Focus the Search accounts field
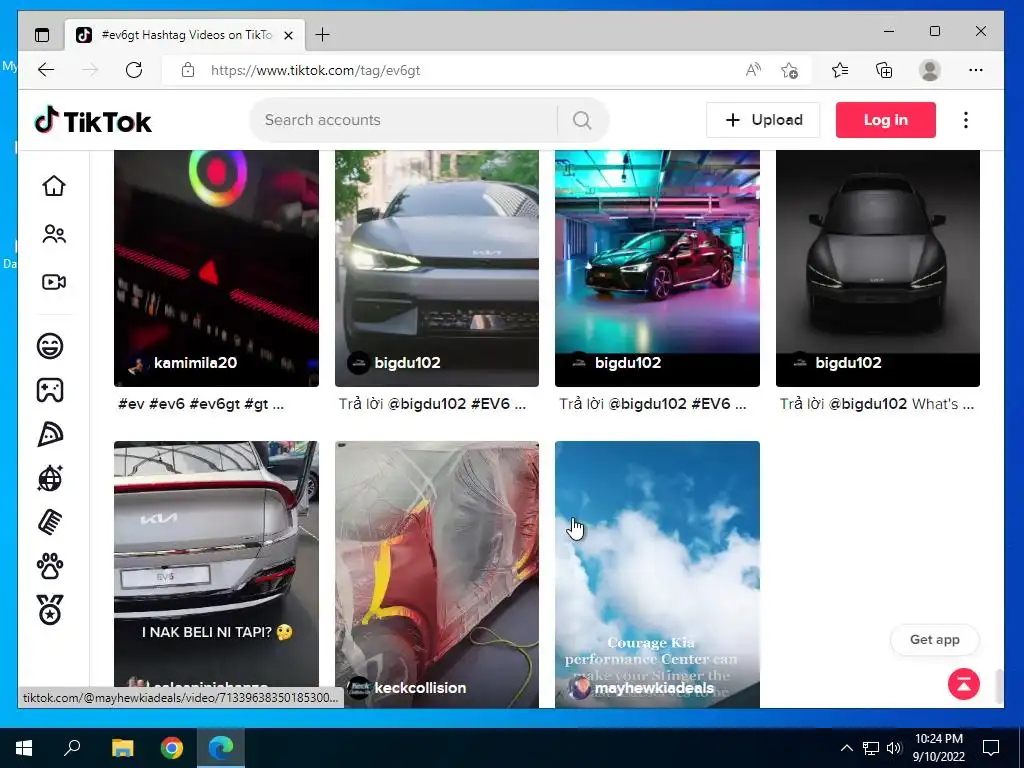Viewport: 1024px width, 768px height. 404,120
